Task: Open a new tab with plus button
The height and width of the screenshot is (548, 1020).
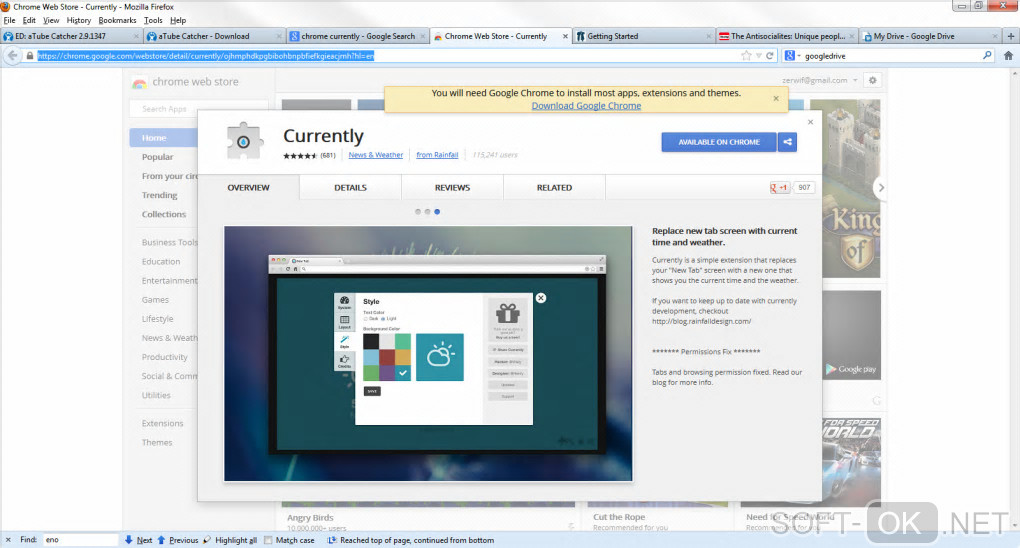Action: 1010,36
